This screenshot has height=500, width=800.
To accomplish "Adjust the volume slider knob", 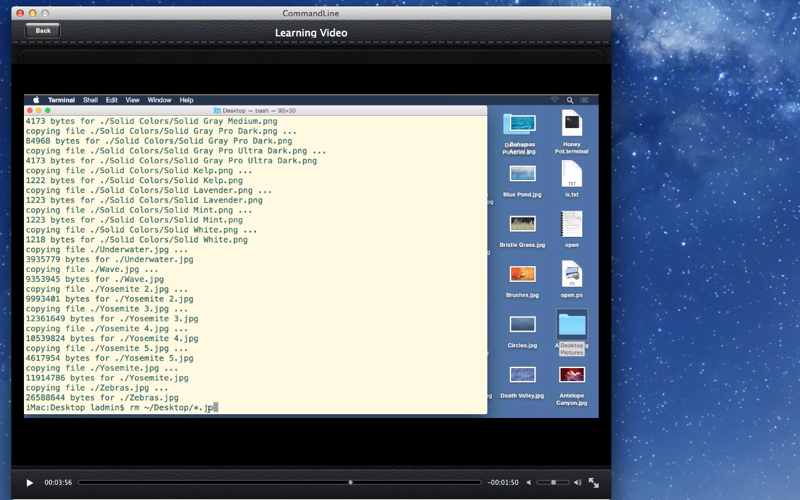I will (x=553, y=482).
